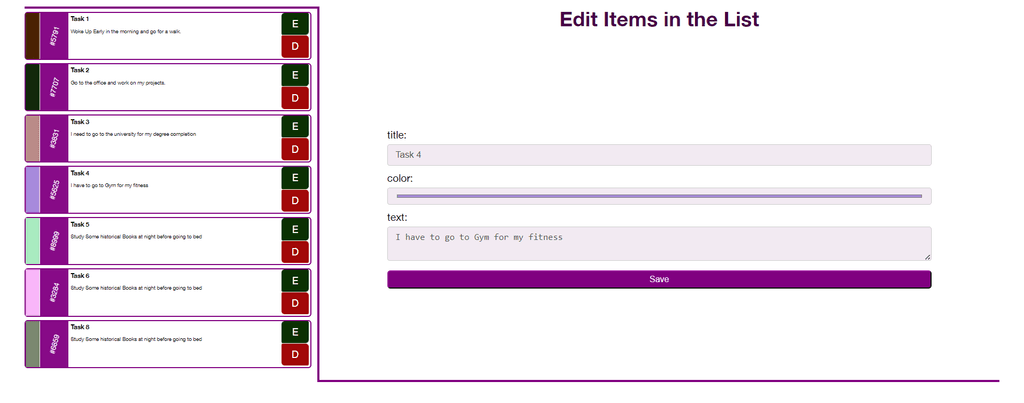This screenshot has height=403, width=1024.
Task: Click the title input containing Task 4
Action: [x=659, y=155]
